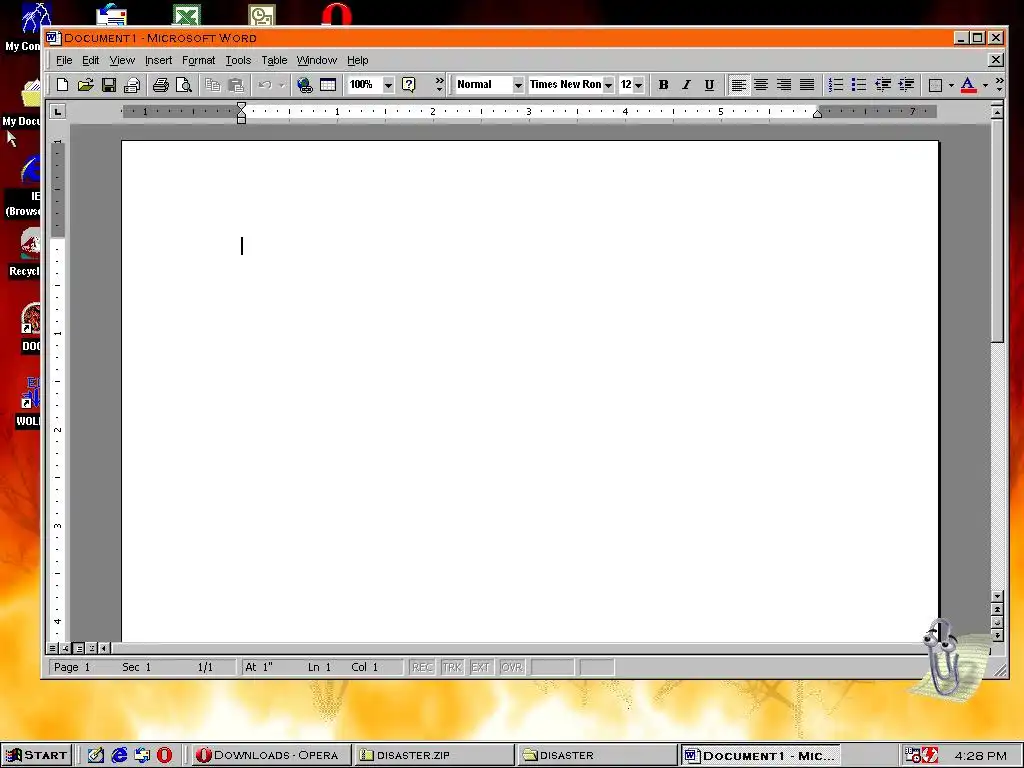
Task: Set Align Right paragraph alignment
Action: [x=784, y=85]
